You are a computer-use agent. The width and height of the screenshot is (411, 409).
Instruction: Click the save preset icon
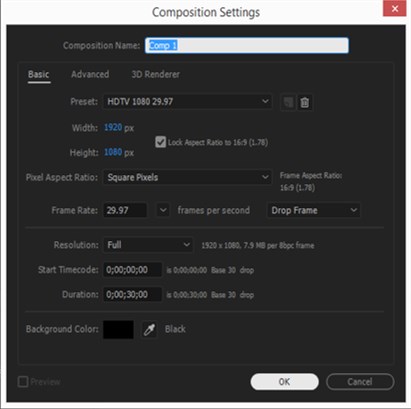point(288,102)
